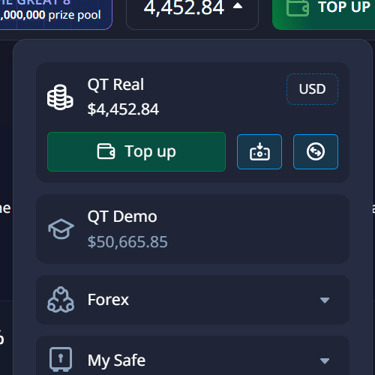Click the graduation cap icon for QT Demo
The width and height of the screenshot is (375, 375).
[61, 229]
